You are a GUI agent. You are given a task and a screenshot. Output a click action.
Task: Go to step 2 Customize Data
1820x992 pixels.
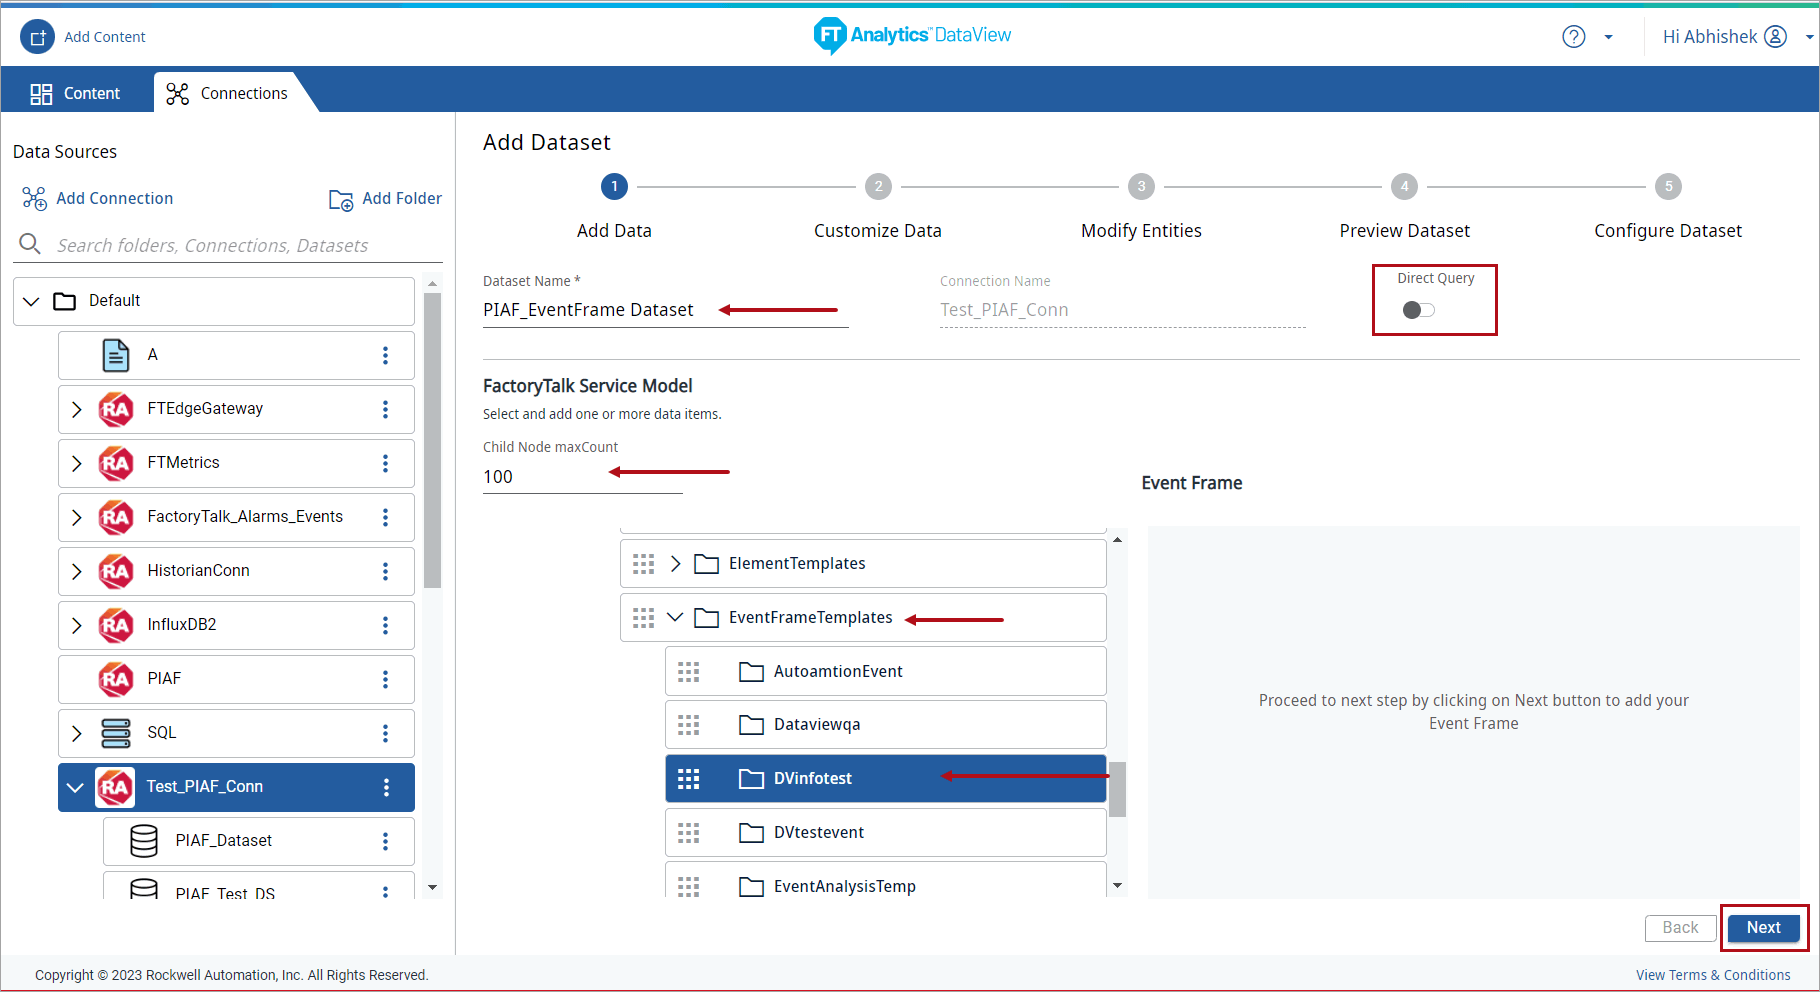tap(878, 186)
